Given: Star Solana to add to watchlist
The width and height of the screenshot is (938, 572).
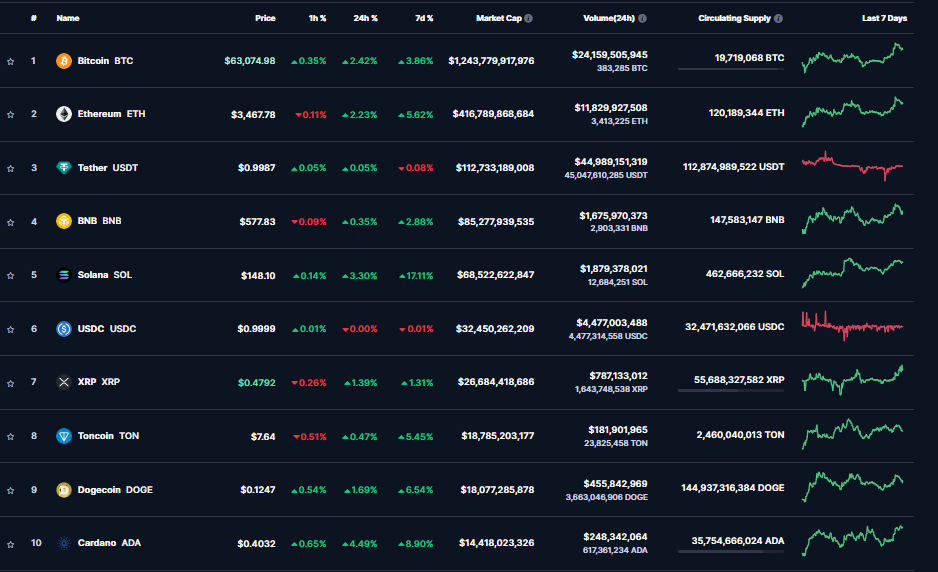Looking at the screenshot, I should pos(11,275).
